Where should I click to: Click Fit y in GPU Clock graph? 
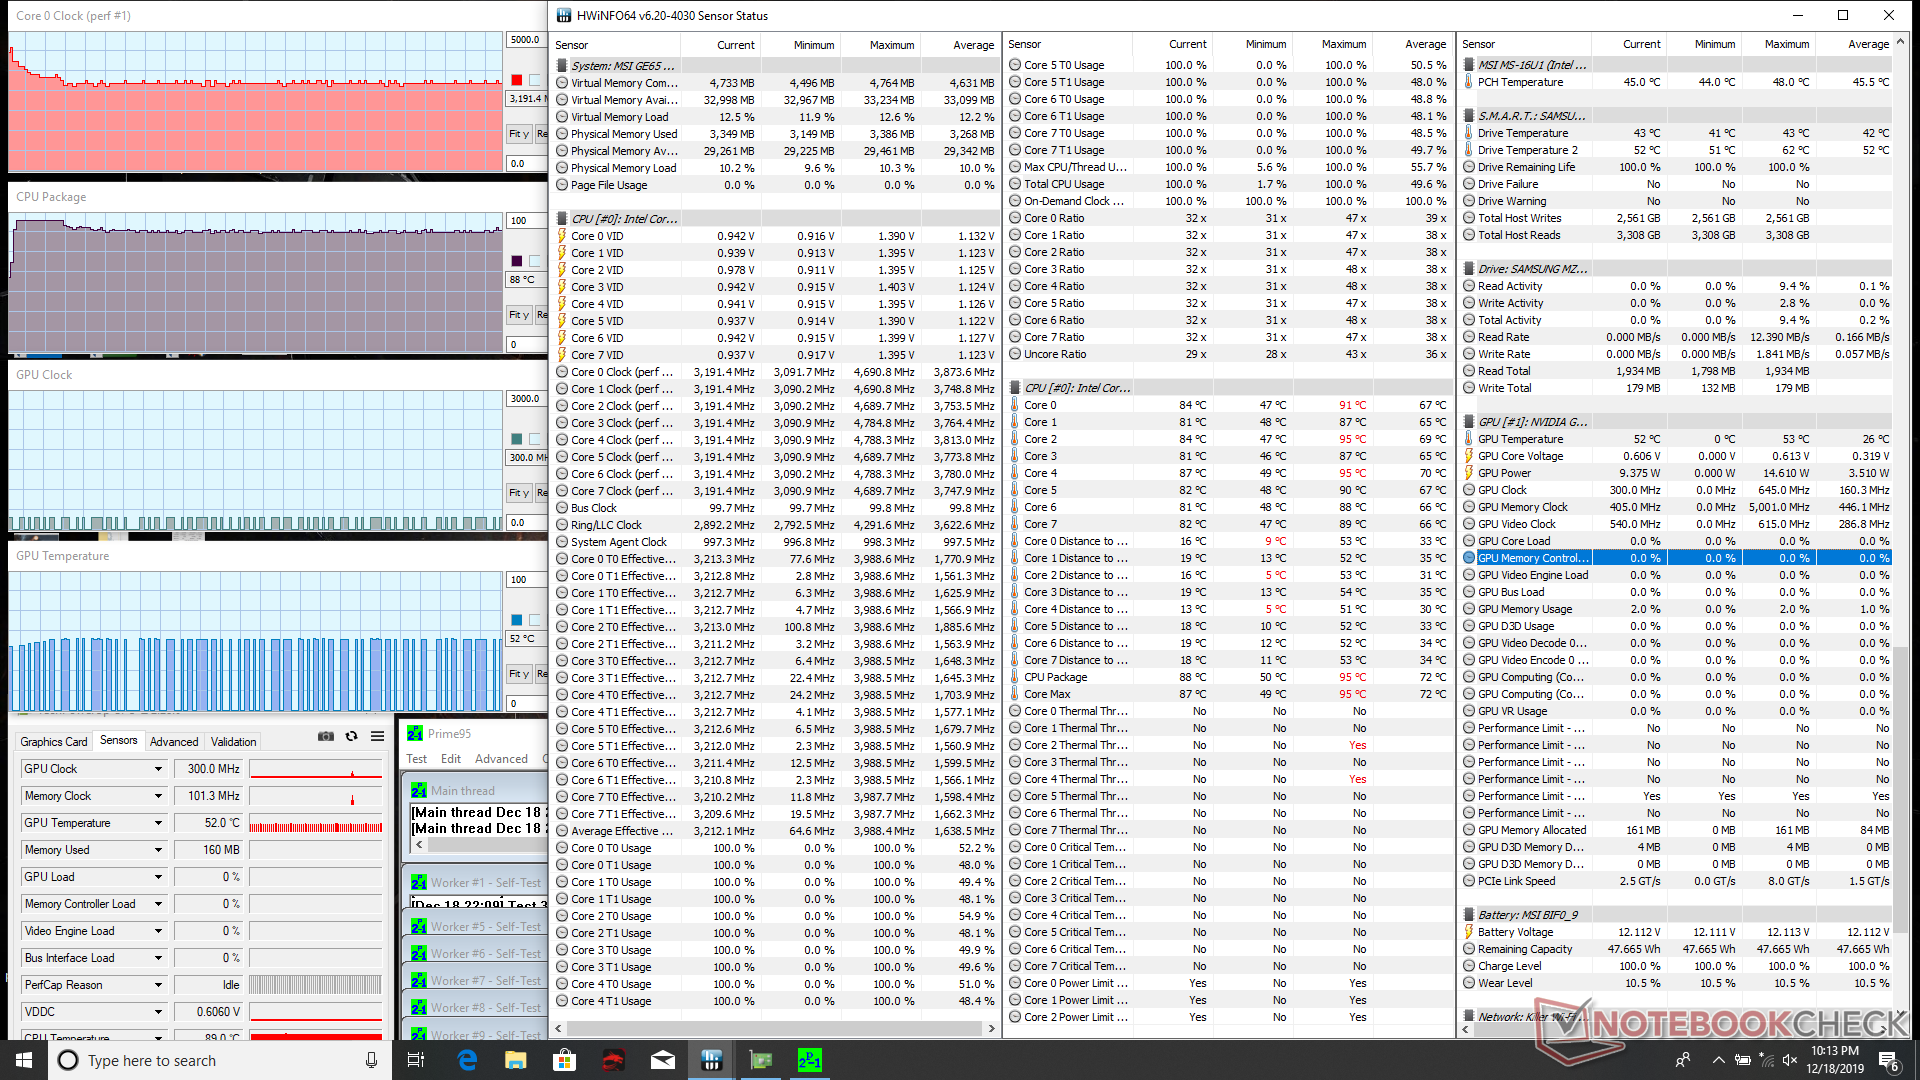click(518, 493)
